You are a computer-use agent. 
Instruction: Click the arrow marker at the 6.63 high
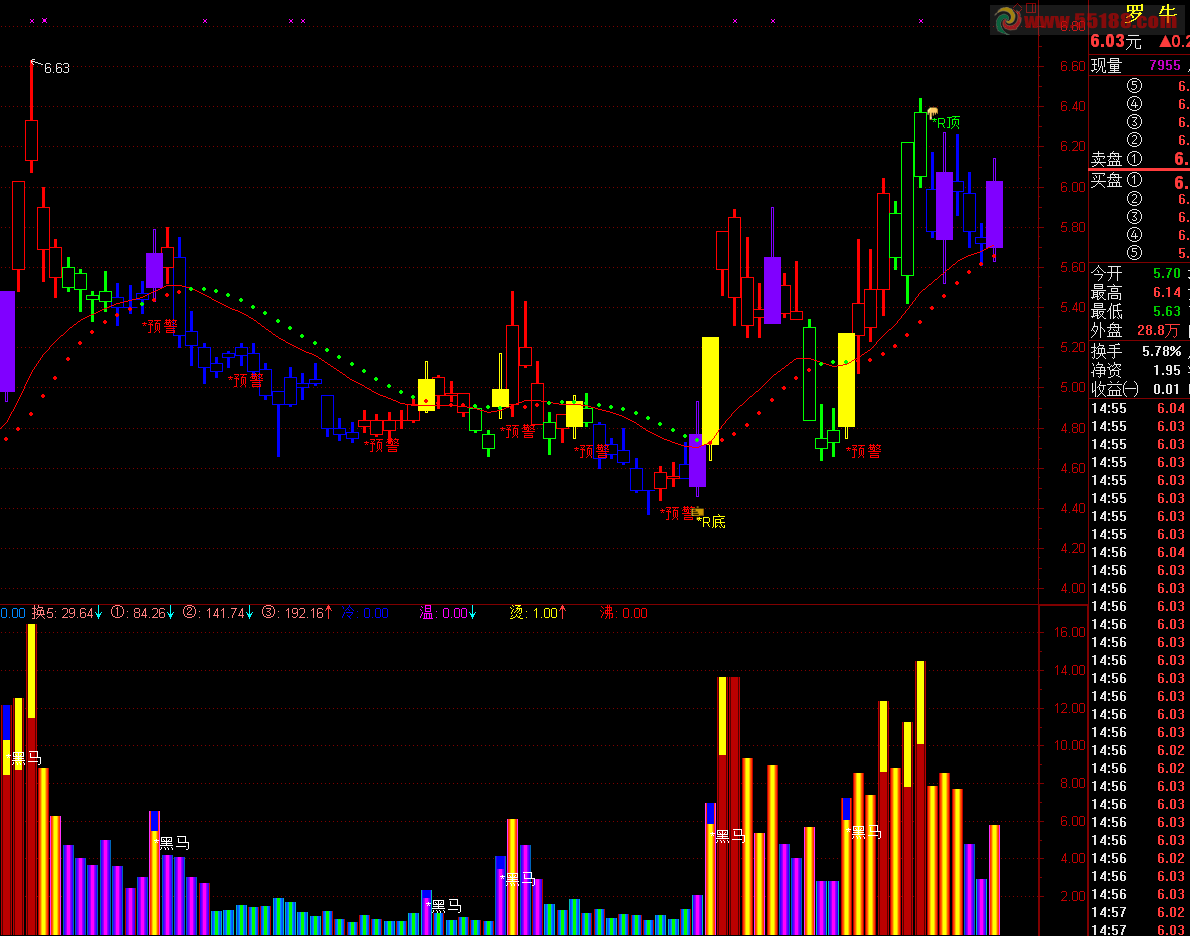point(36,62)
